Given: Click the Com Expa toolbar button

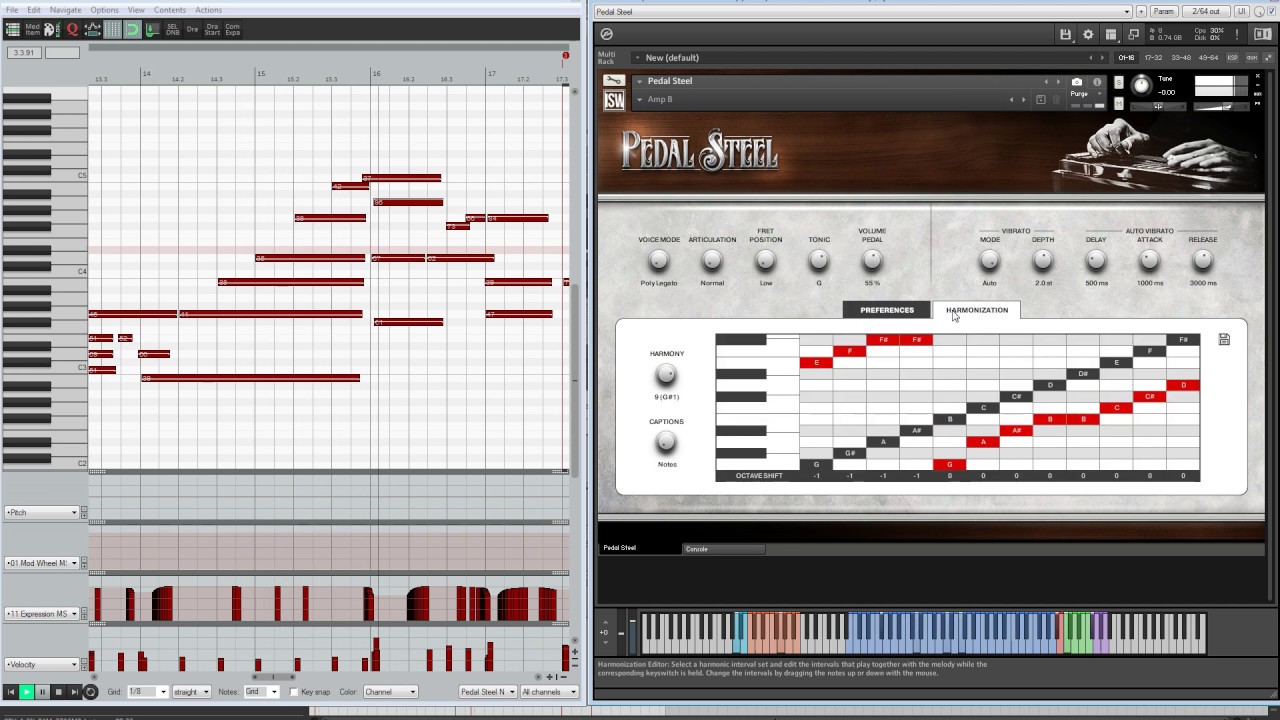Looking at the screenshot, I should click(x=232, y=30).
